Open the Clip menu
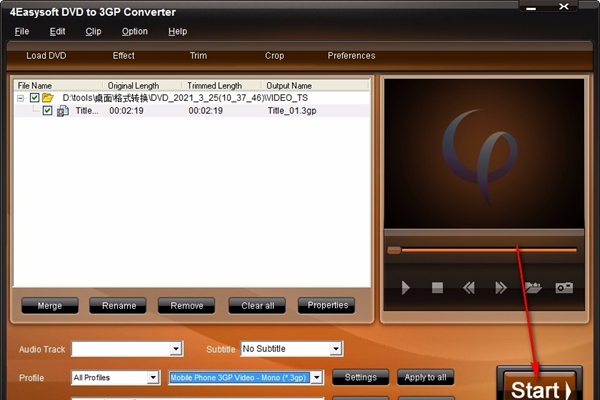This screenshot has height=400, width=600. pos(93,31)
